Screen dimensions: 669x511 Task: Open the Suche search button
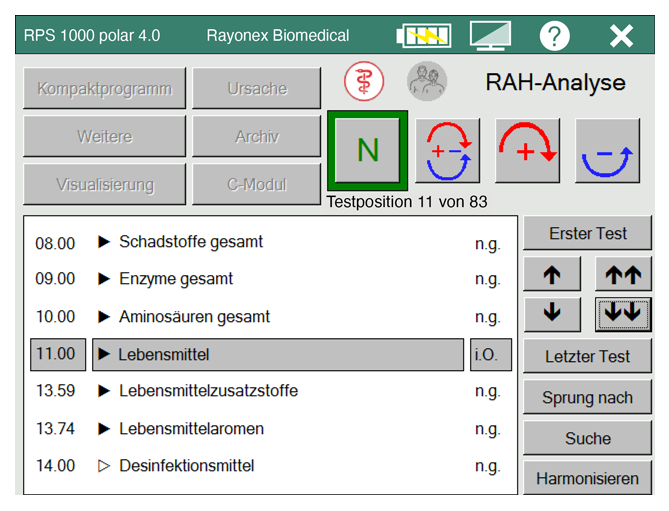[x=587, y=438]
